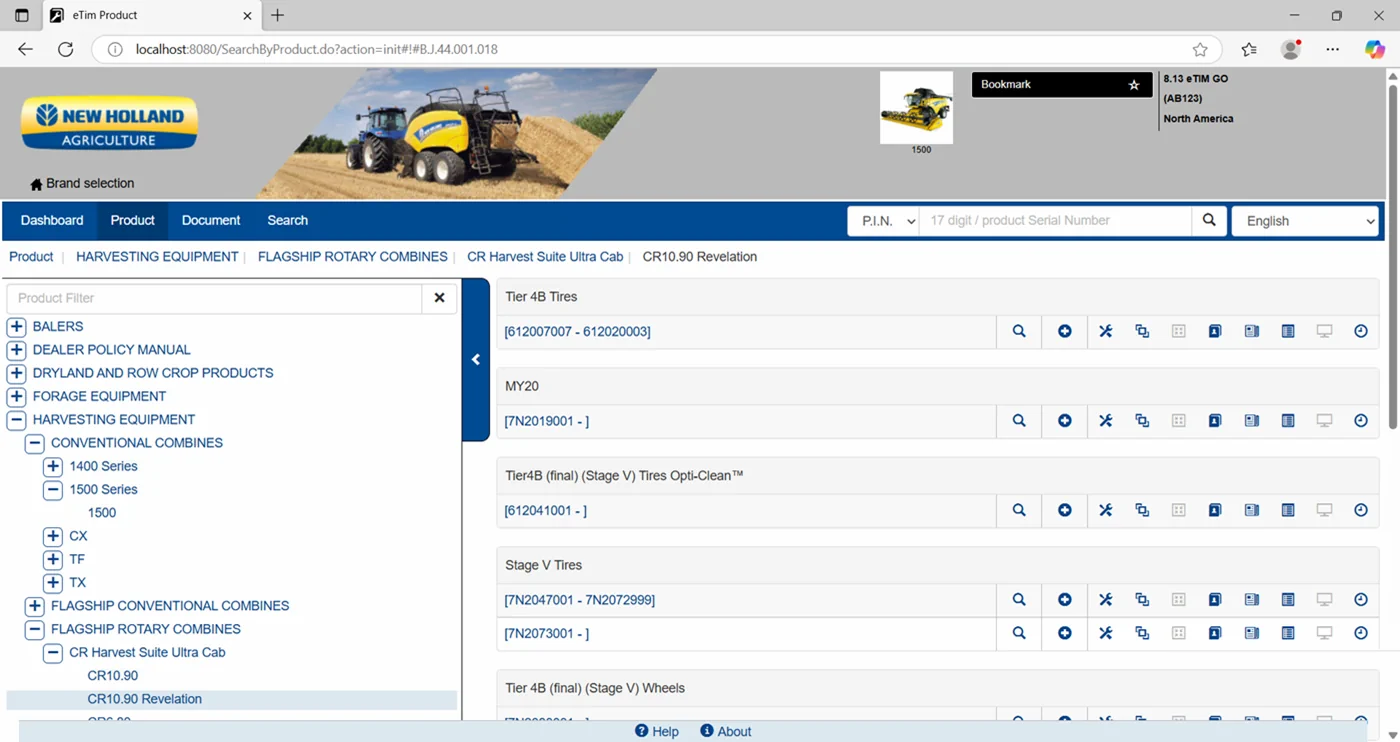Collapse the 1500 Series node
Image resolution: width=1400 pixels, height=742 pixels.
53,490
